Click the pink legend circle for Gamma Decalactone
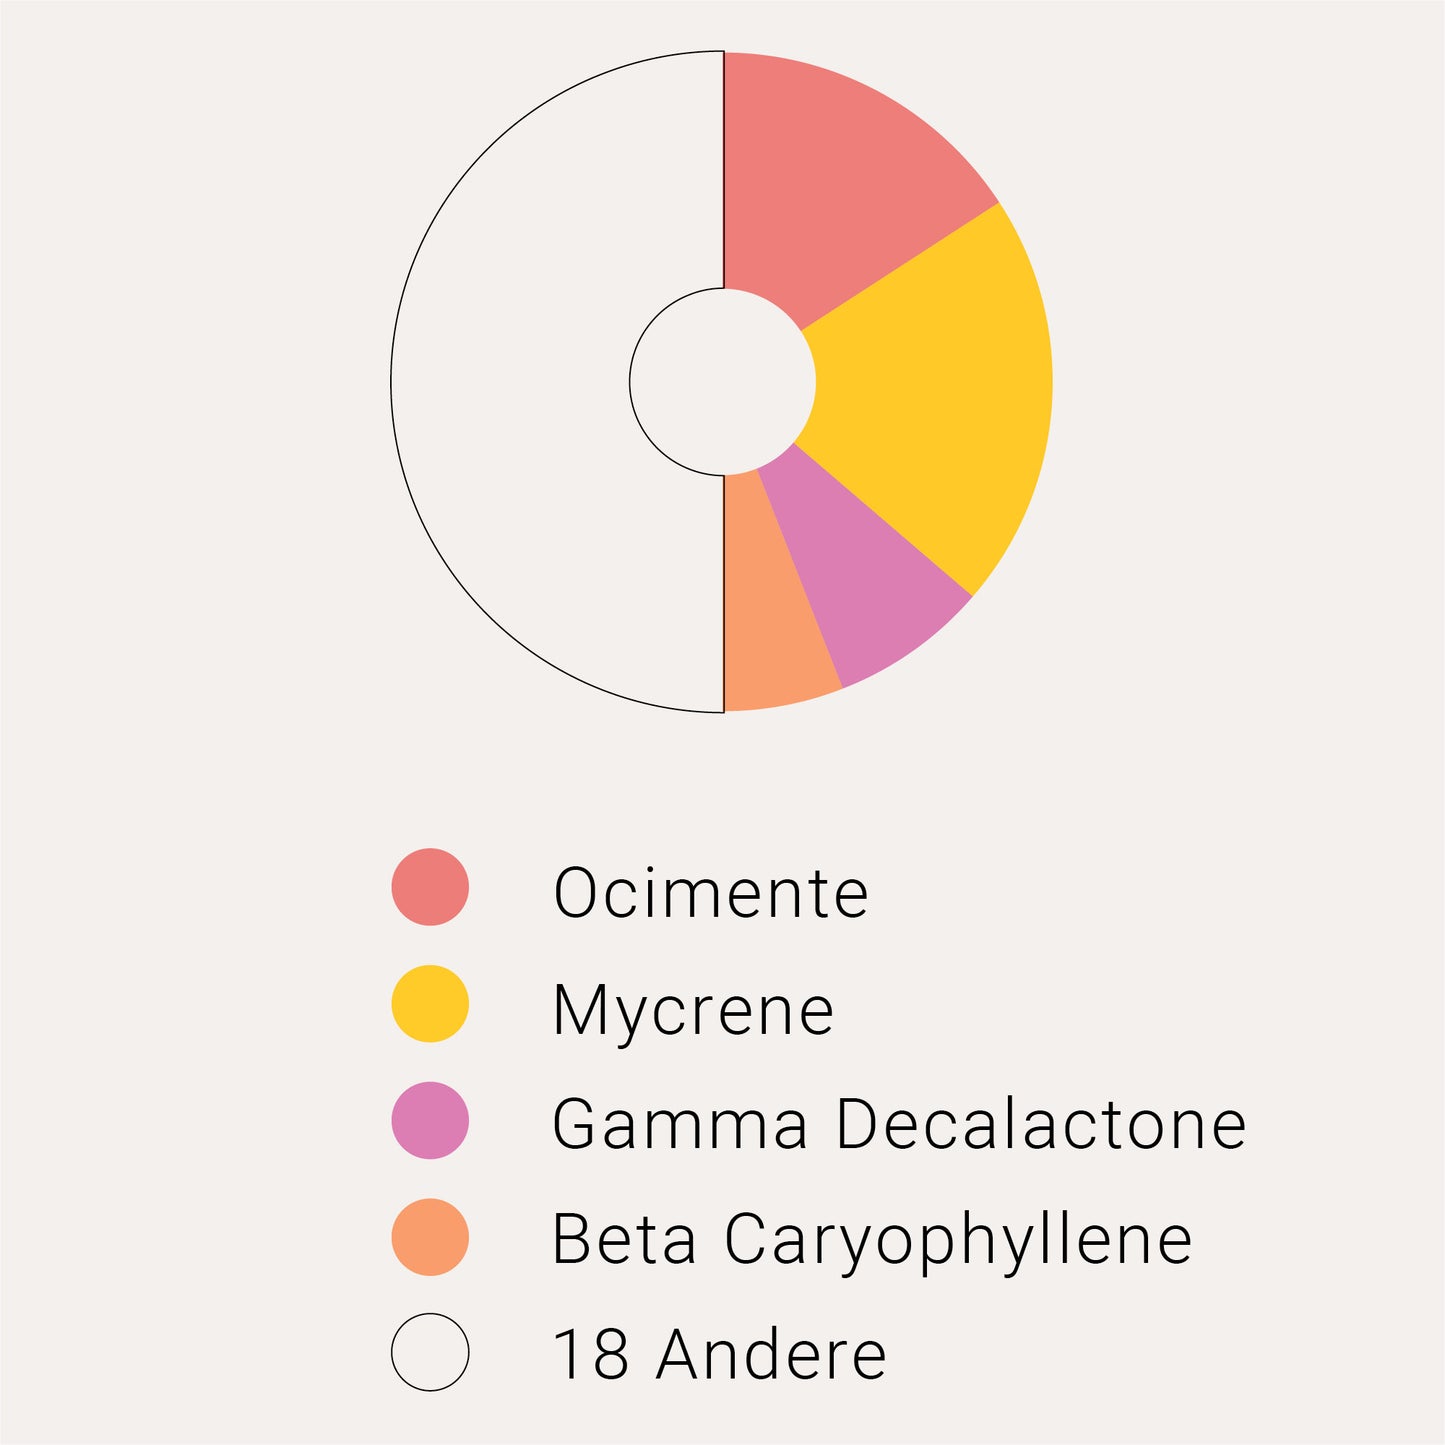1445x1445 pixels. pos(430,1120)
